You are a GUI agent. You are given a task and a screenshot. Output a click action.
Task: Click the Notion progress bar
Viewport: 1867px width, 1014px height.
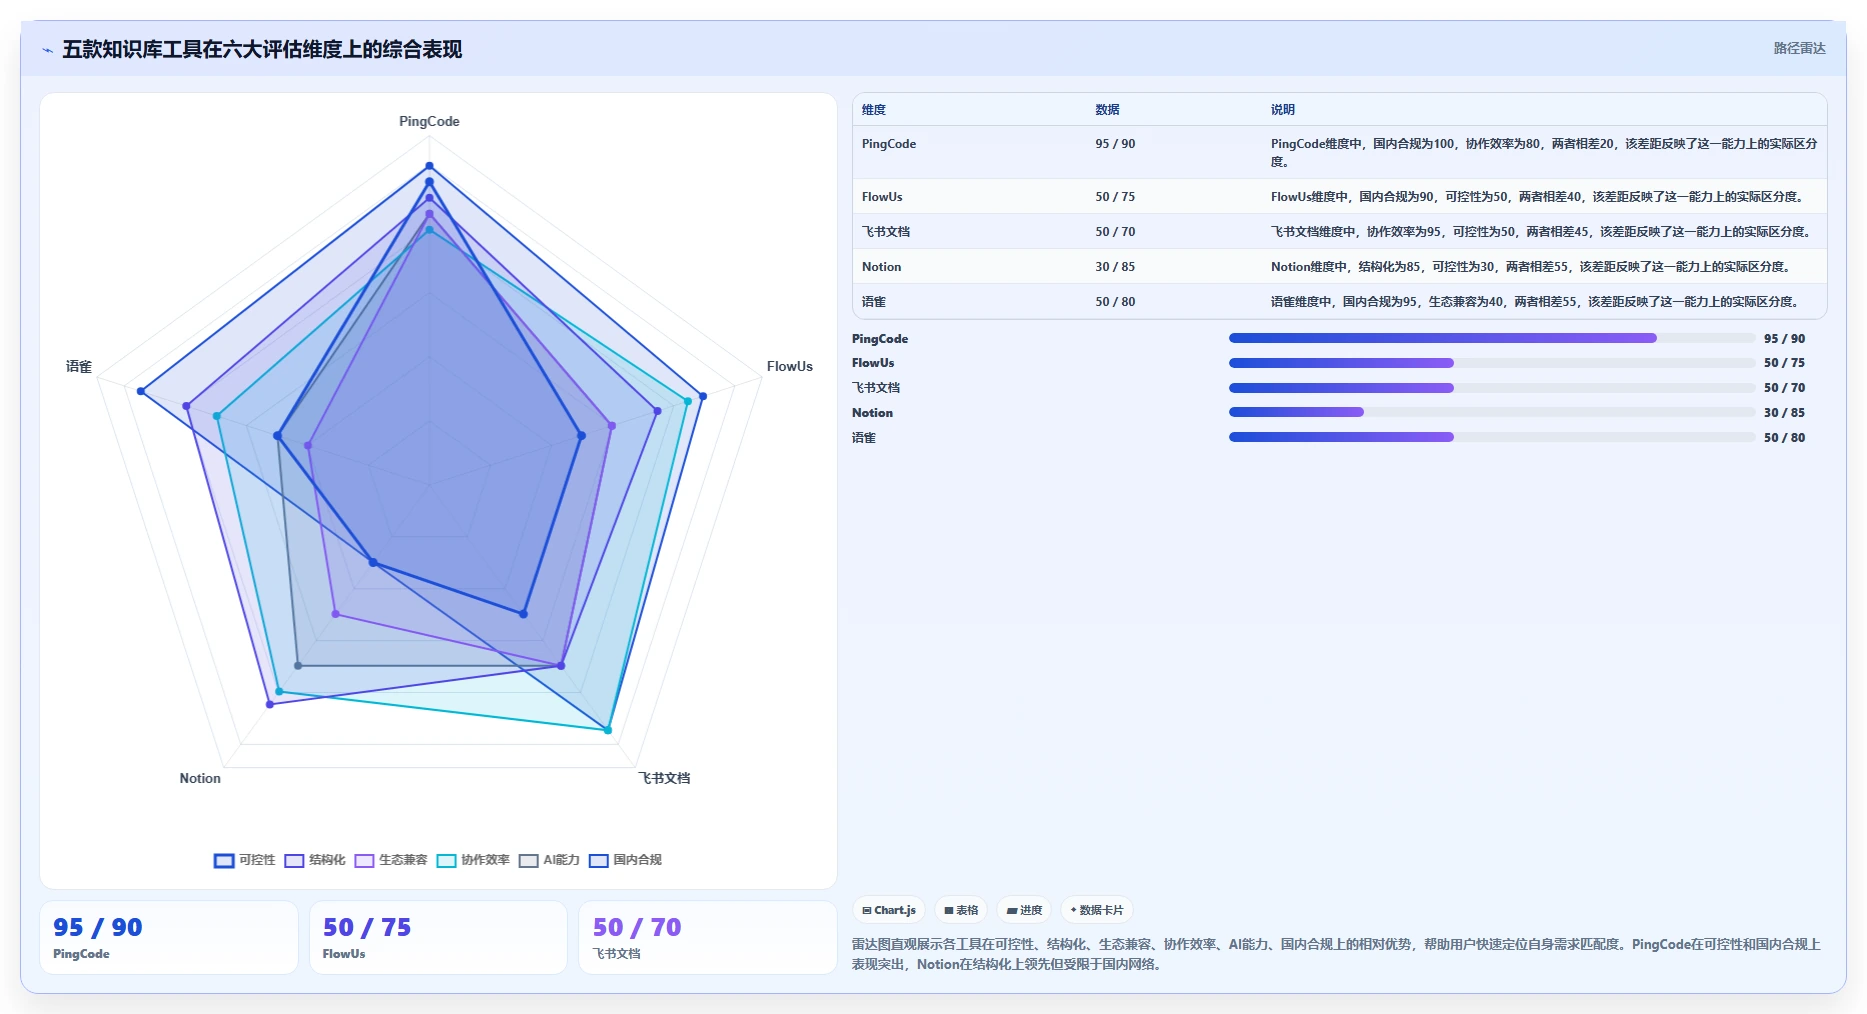pyautogui.click(x=1492, y=412)
